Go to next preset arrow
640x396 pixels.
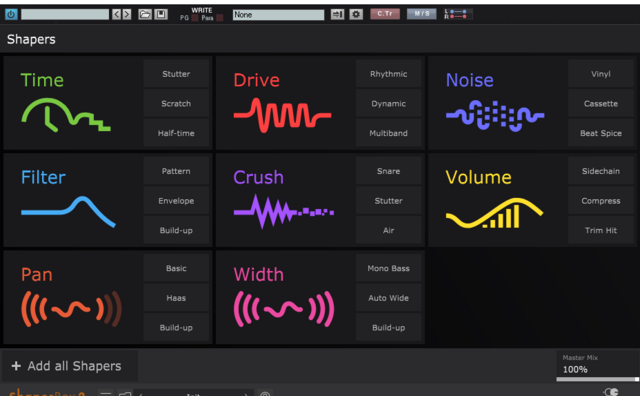coord(127,15)
